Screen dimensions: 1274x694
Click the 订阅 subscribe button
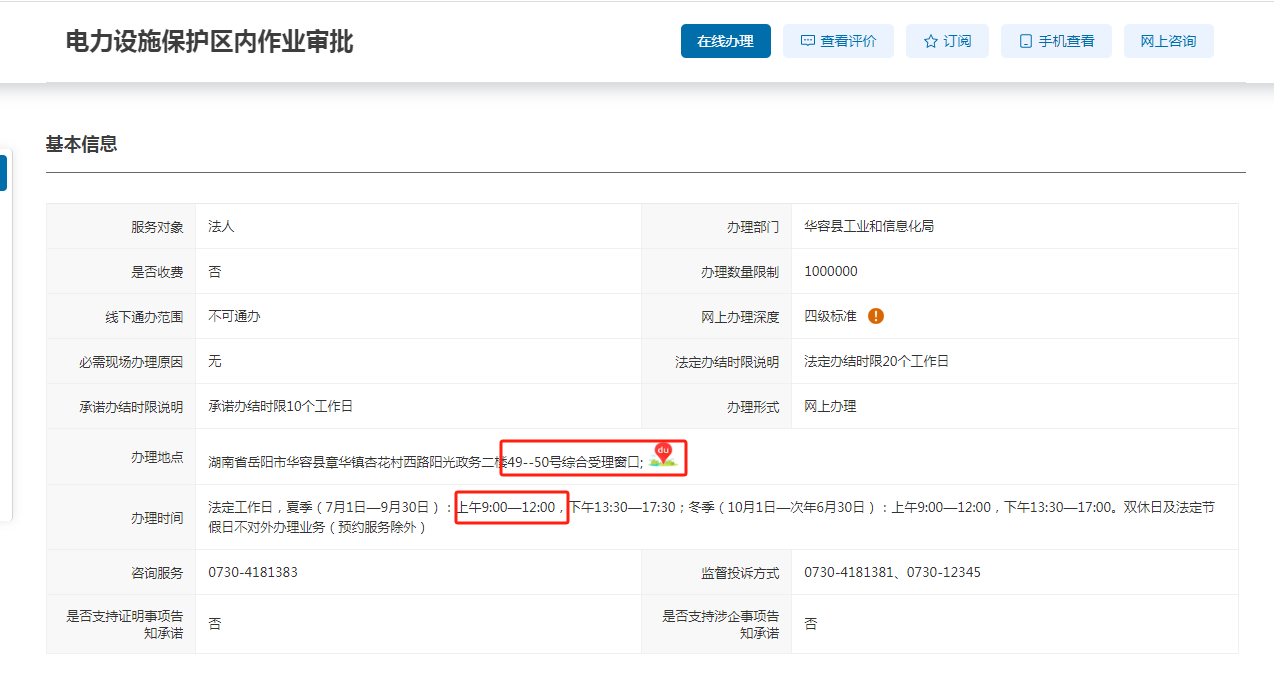(947, 41)
